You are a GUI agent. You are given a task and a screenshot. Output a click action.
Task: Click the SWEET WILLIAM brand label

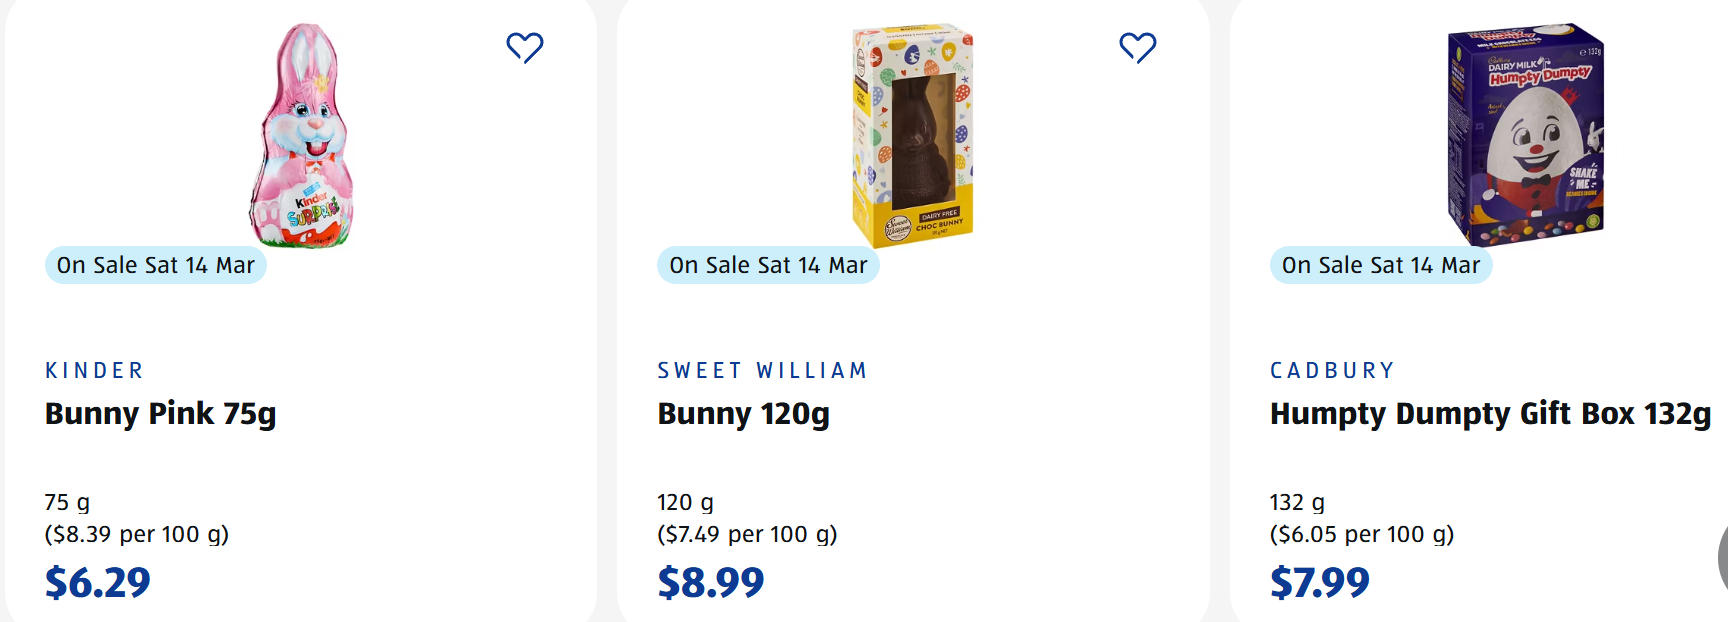pyautogui.click(x=762, y=371)
